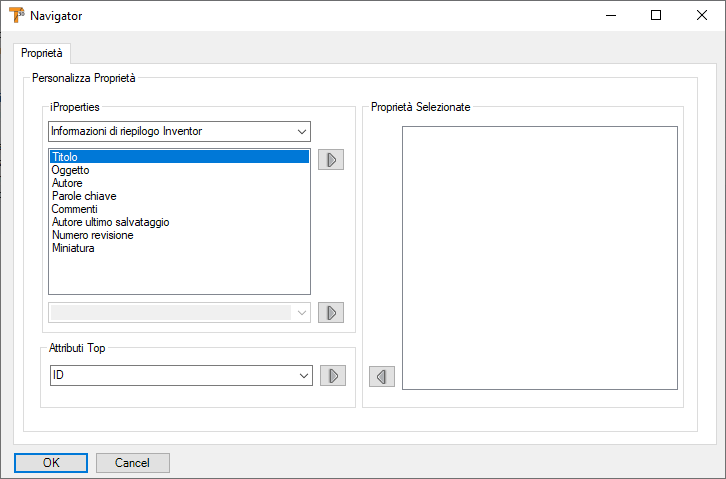The height and width of the screenshot is (479, 726).
Task: Click the Navigator app icon in title bar
Action: 17,15
